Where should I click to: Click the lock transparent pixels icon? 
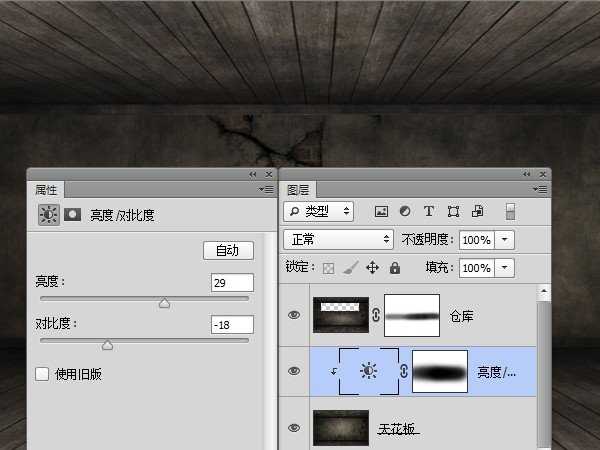pos(328,268)
